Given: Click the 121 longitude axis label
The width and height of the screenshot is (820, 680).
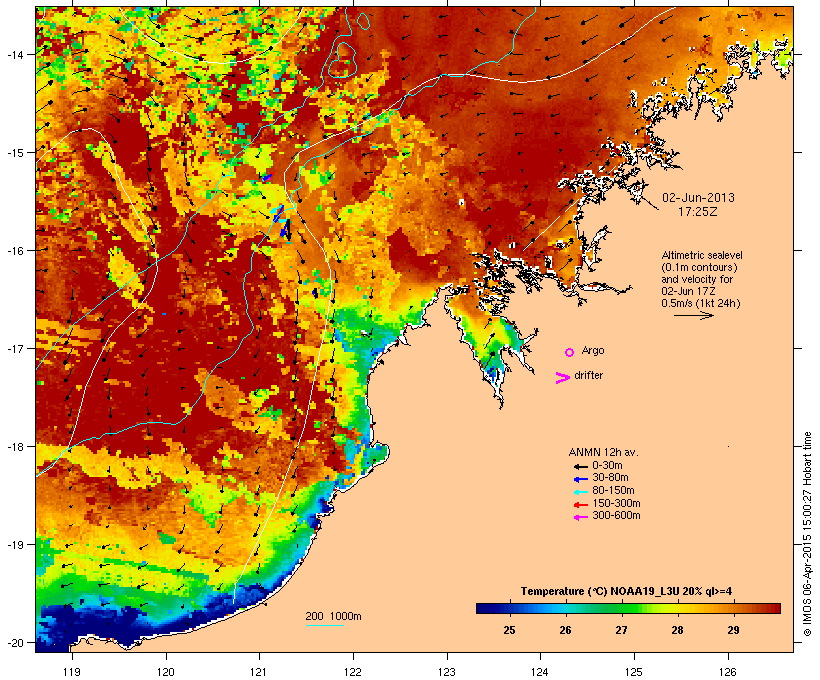Looking at the screenshot, I should [259, 672].
